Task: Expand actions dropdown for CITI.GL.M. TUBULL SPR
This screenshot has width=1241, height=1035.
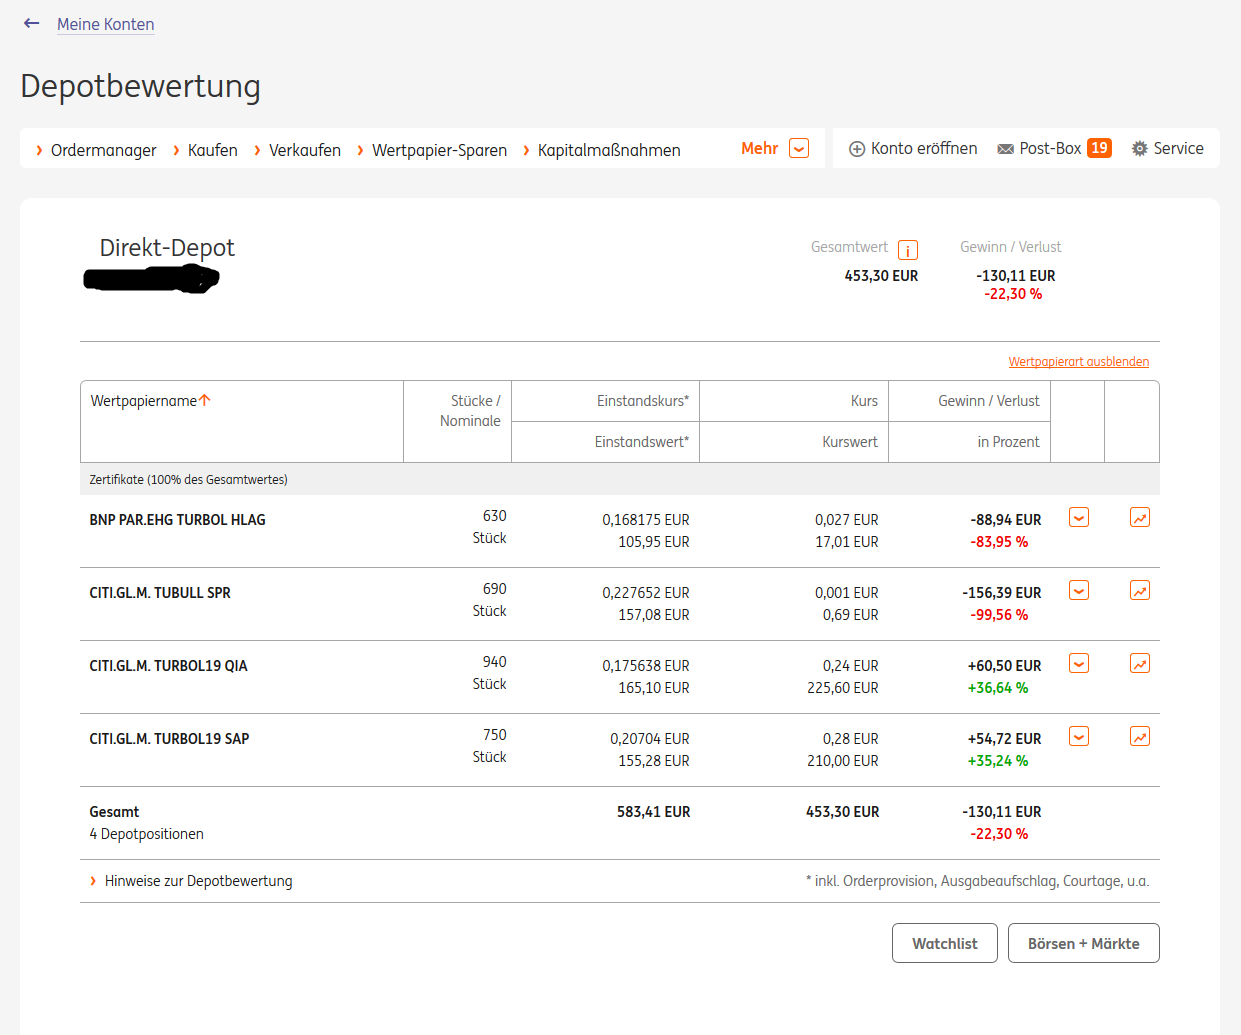Action: pyautogui.click(x=1079, y=591)
